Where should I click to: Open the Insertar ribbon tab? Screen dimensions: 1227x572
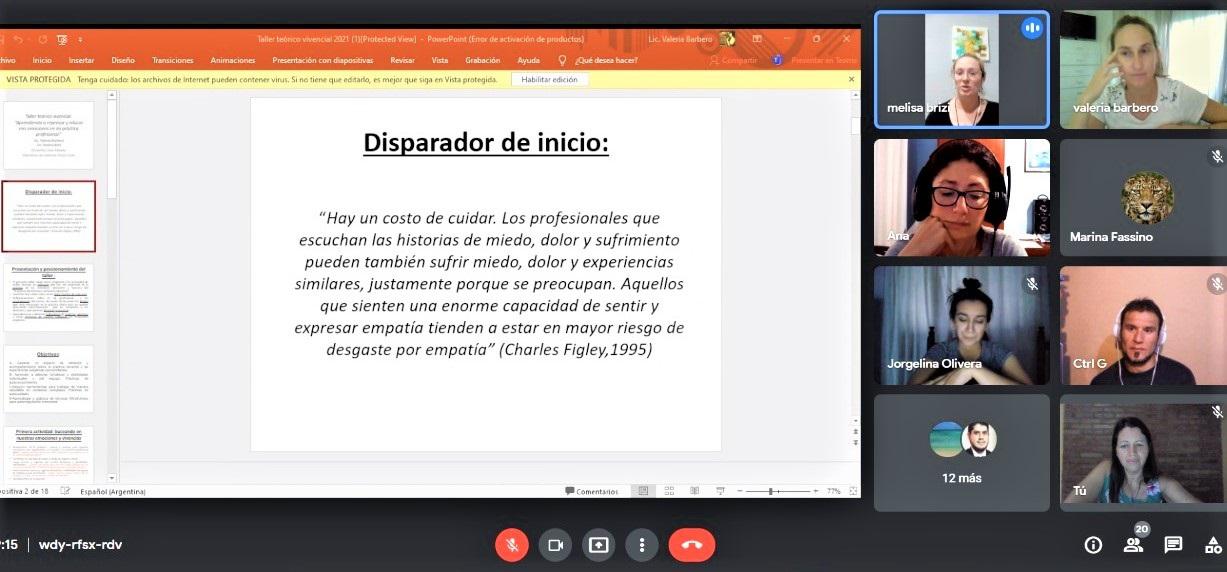[81, 60]
